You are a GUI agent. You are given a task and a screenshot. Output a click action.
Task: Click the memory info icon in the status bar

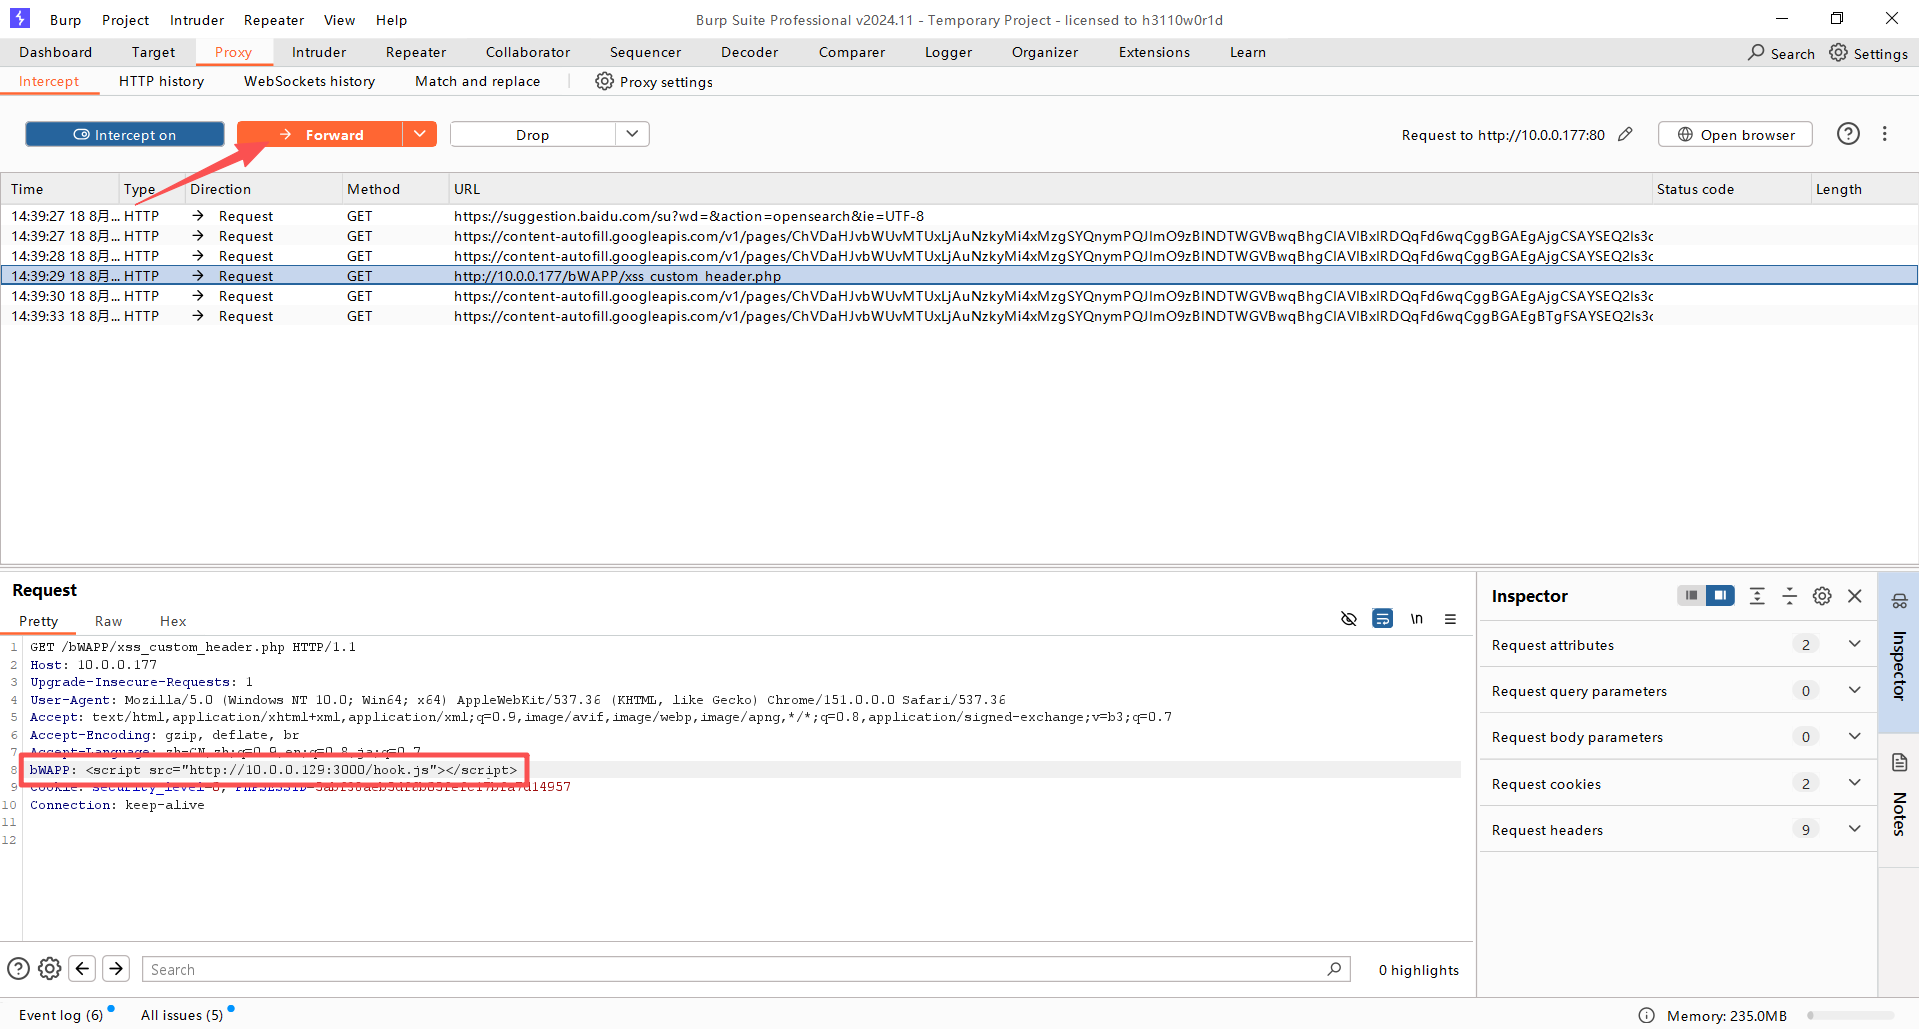tap(1646, 1016)
